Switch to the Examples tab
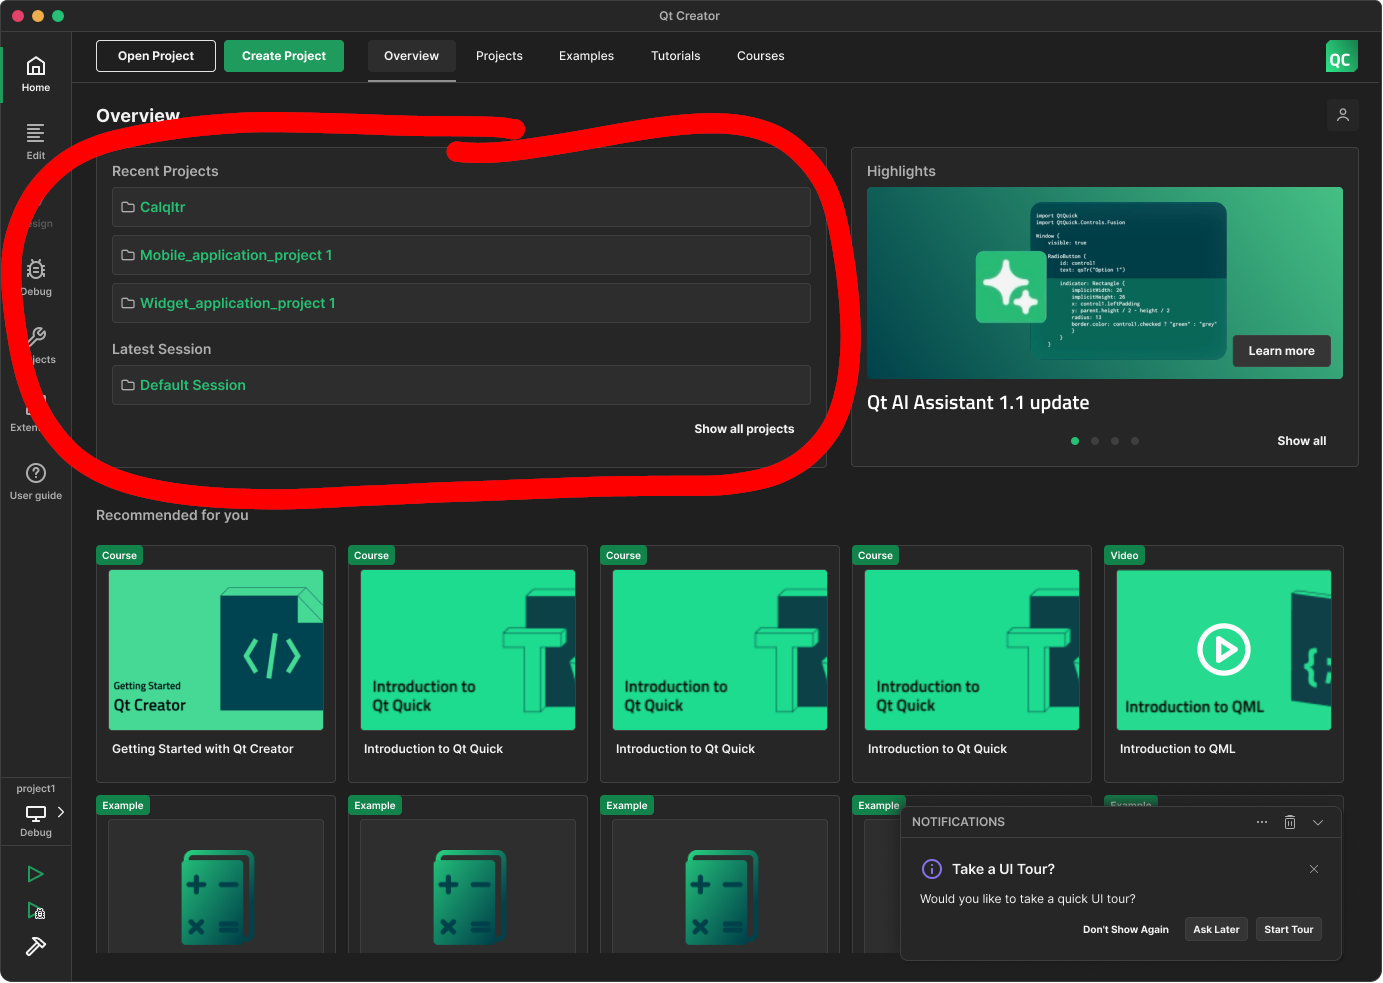This screenshot has height=983, width=1383. point(586,56)
